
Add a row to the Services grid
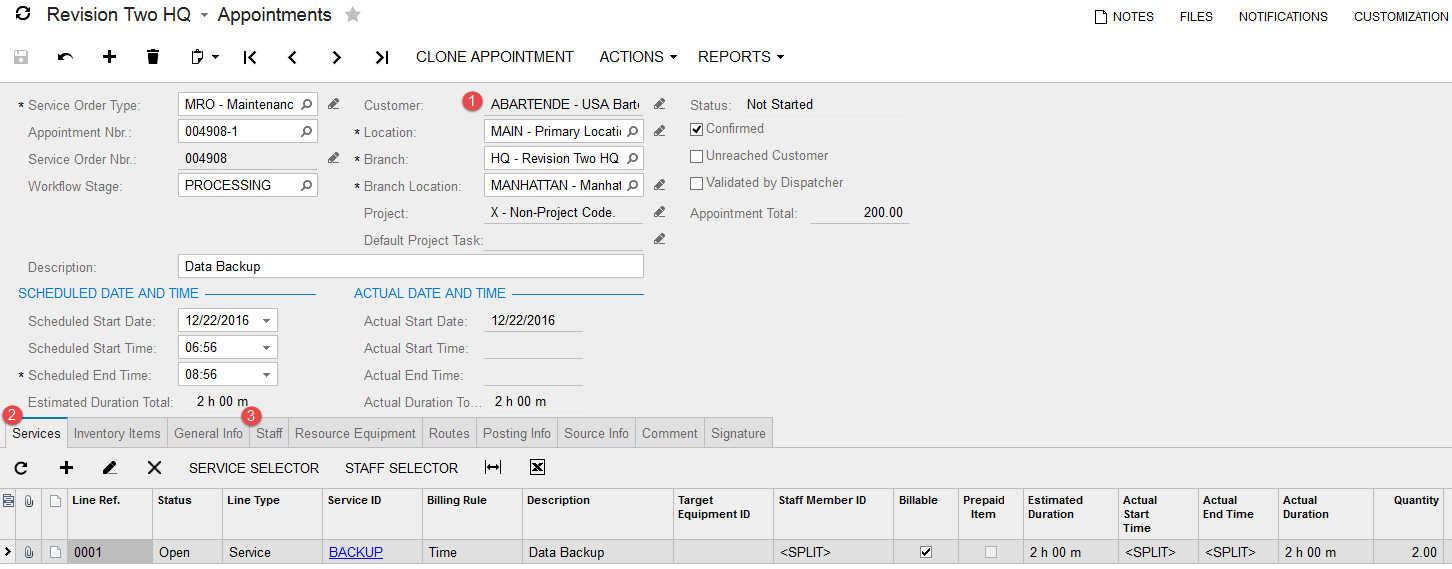point(66,468)
